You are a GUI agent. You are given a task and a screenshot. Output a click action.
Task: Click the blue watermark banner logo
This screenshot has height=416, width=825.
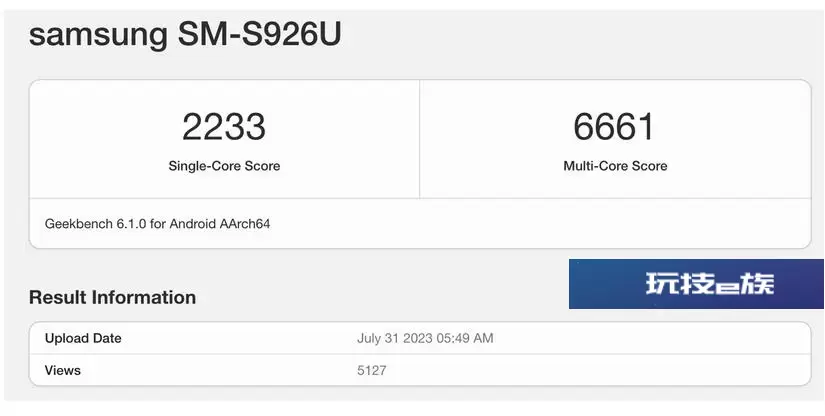tap(696, 284)
